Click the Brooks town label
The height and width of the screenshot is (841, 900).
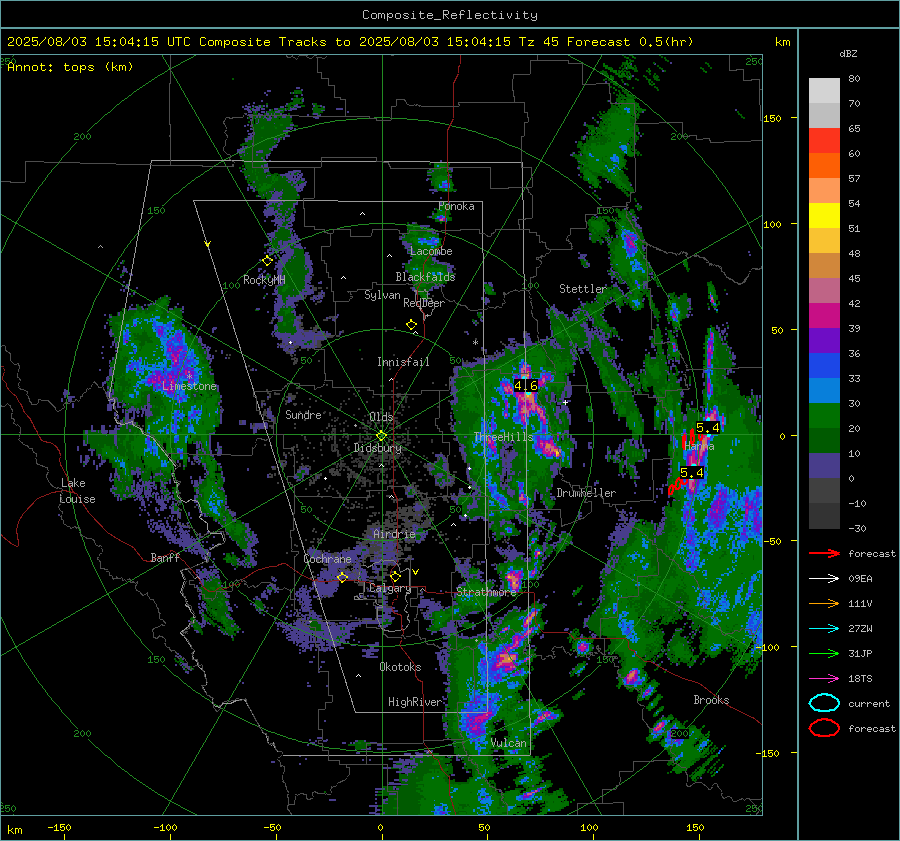click(711, 700)
